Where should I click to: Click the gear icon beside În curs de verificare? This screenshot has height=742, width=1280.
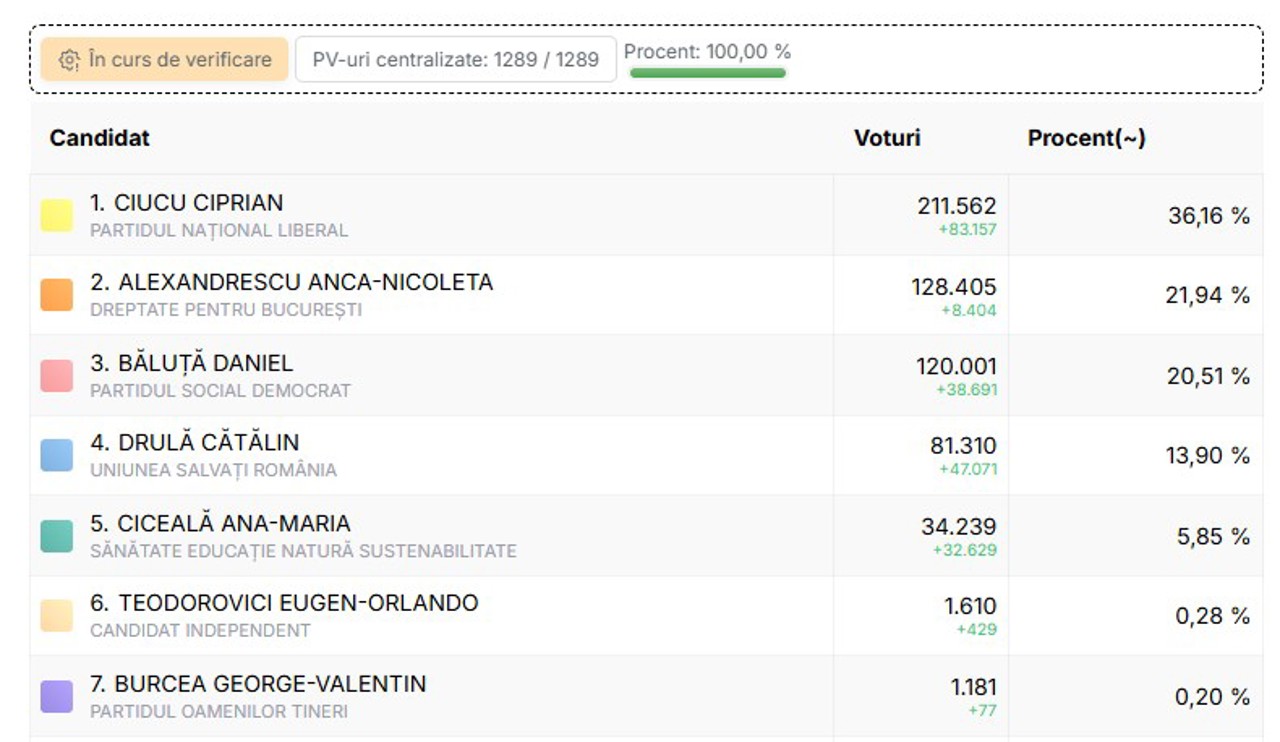click(x=68, y=60)
